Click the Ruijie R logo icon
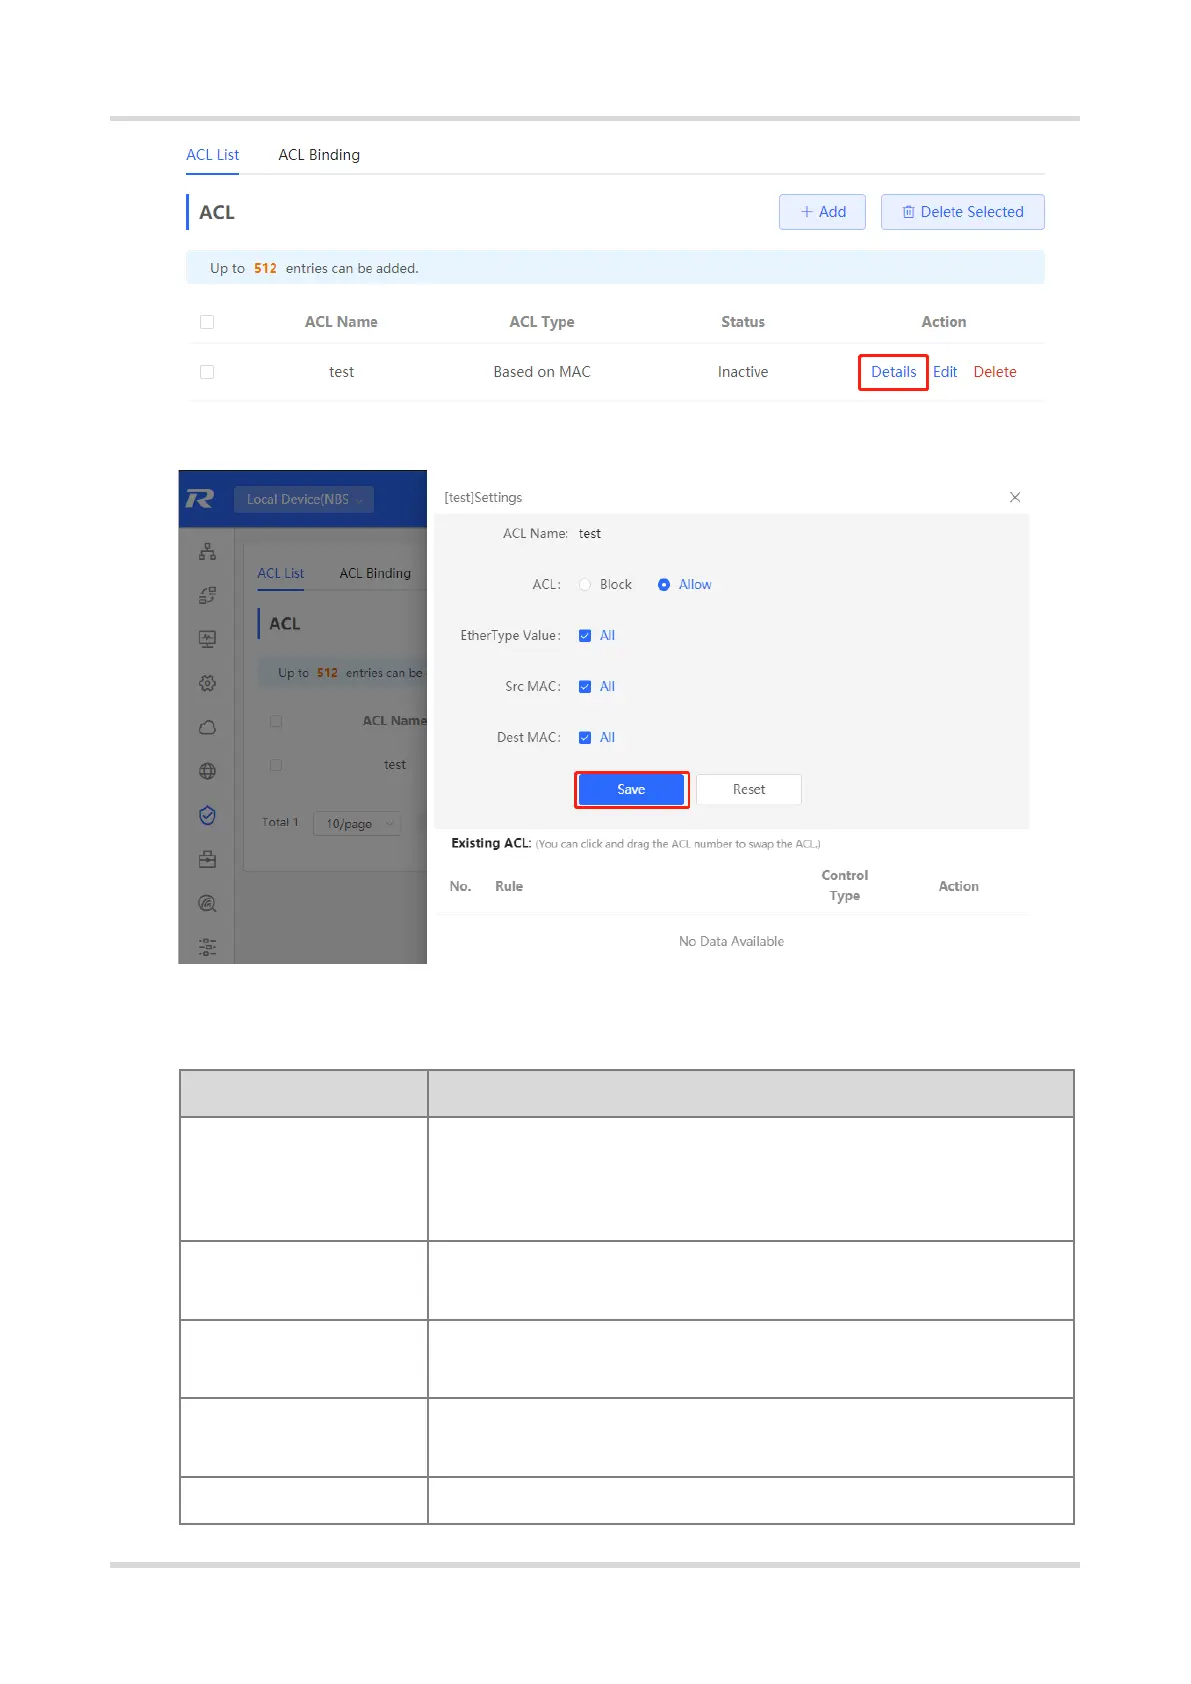 tap(200, 498)
